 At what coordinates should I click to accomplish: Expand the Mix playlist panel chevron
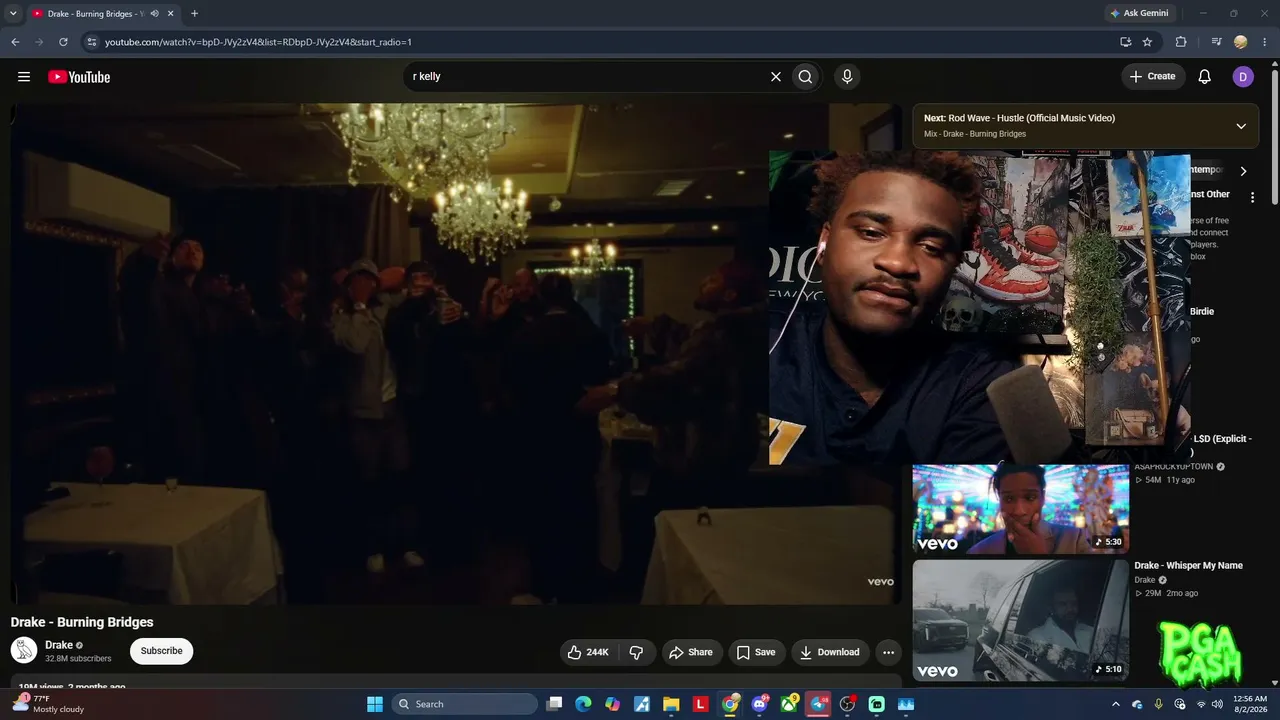[1241, 126]
